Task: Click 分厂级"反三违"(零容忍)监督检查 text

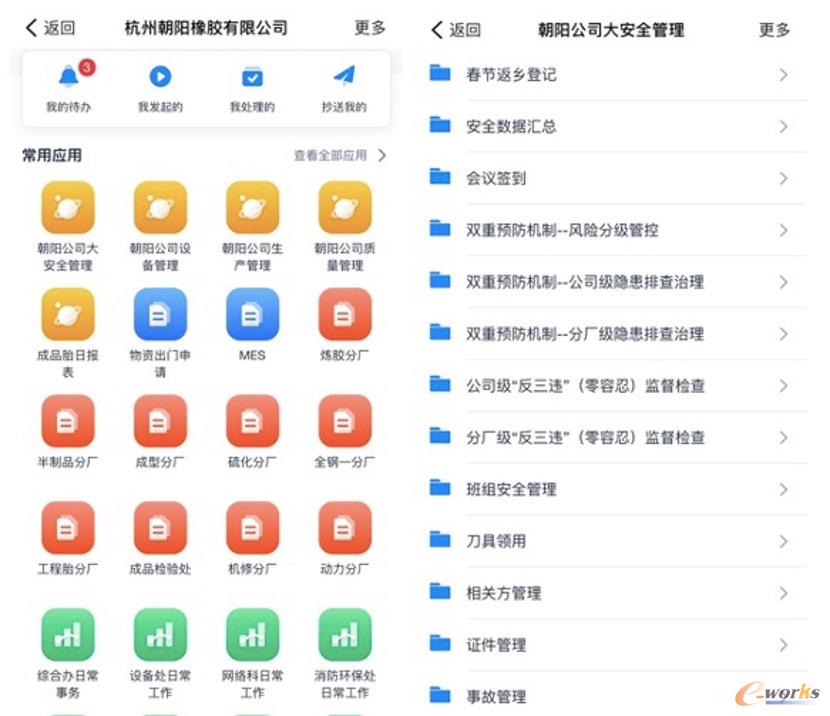Action: click(x=585, y=438)
